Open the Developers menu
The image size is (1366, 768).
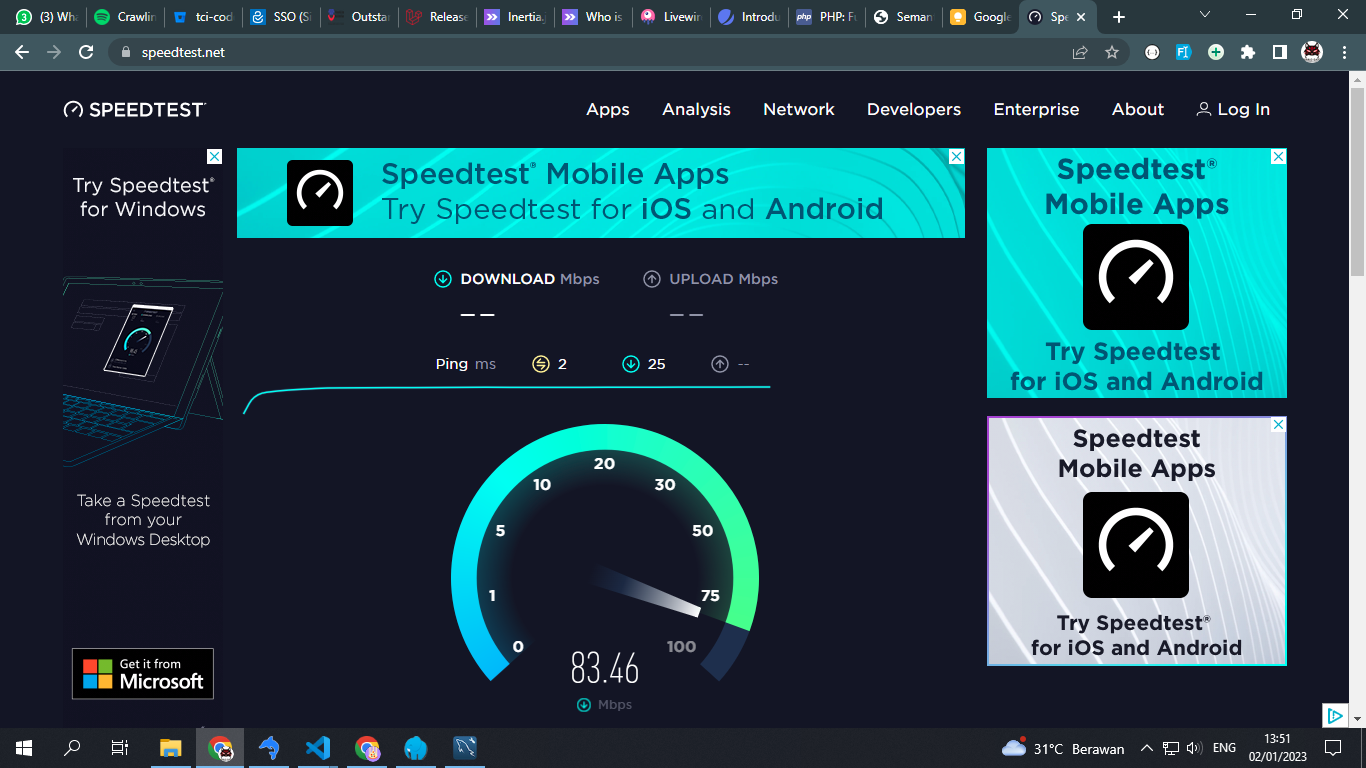[x=914, y=109]
